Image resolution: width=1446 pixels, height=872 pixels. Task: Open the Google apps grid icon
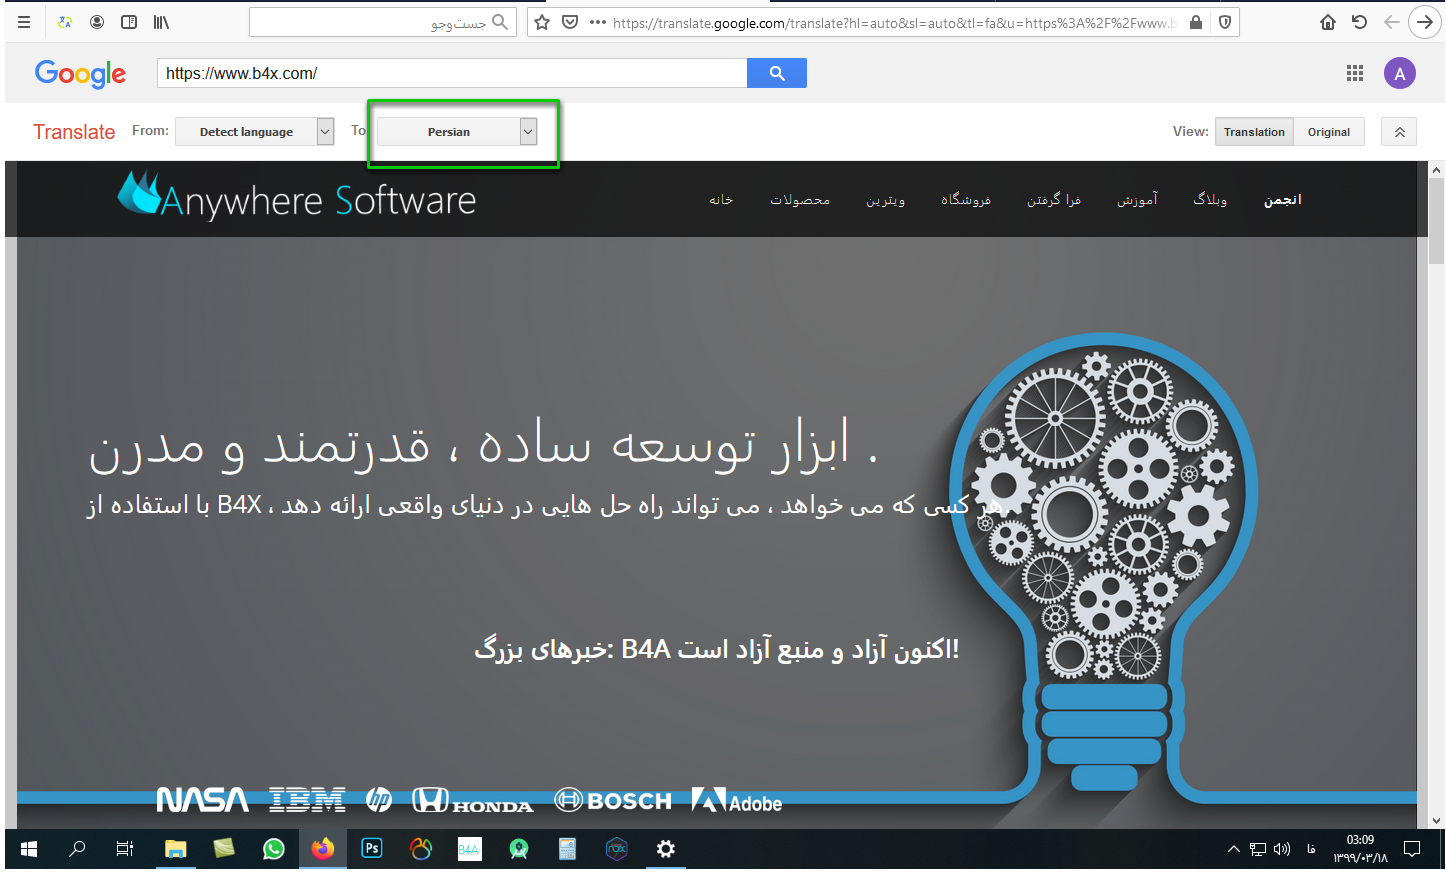pos(1355,73)
